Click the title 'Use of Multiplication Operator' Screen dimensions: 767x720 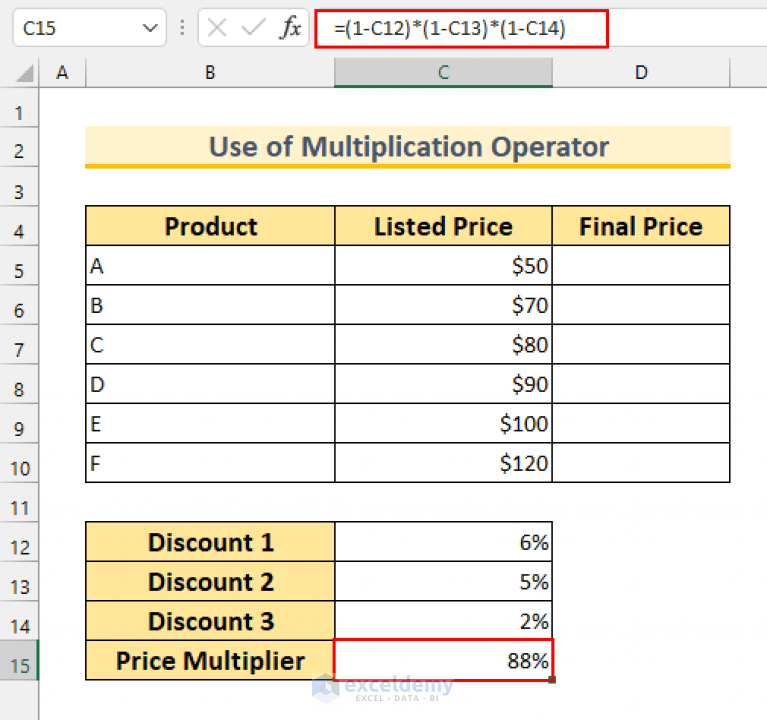pyautogui.click(x=408, y=147)
